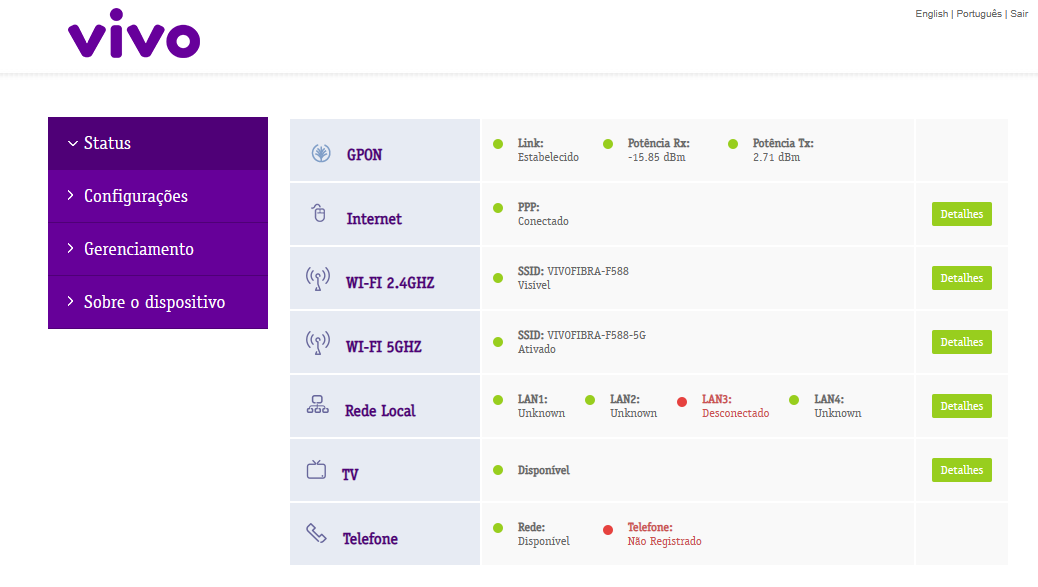Click the 2.71 dBm Tx value

777,158
